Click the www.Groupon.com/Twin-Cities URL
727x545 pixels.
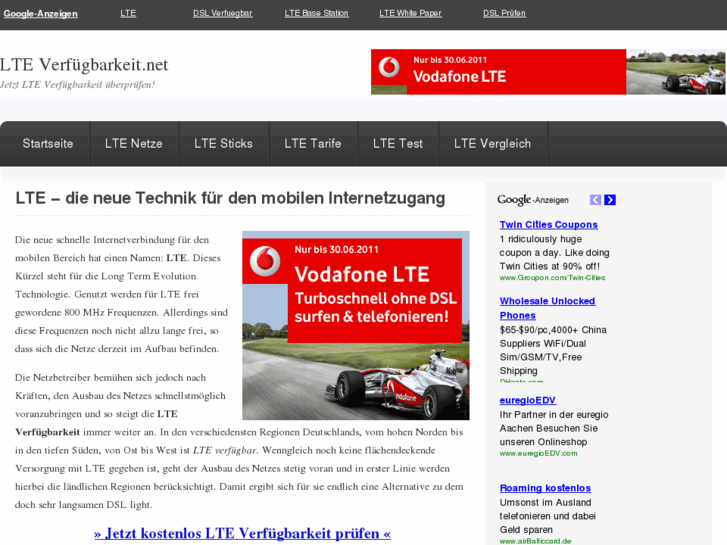click(x=552, y=278)
